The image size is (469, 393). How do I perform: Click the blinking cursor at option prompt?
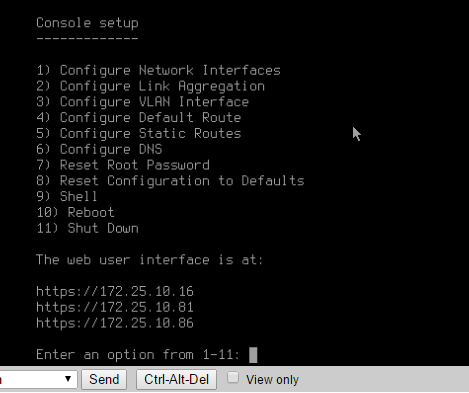pyautogui.click(x=253, y=355)
